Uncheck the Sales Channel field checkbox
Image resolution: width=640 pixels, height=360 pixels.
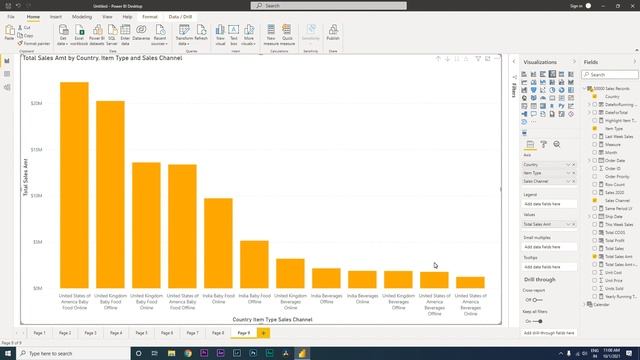click(x=595, y=200)
